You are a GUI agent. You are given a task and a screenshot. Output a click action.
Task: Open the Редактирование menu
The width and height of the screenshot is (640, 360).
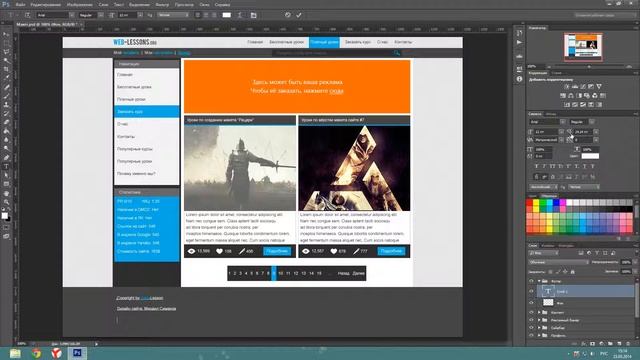45,5
